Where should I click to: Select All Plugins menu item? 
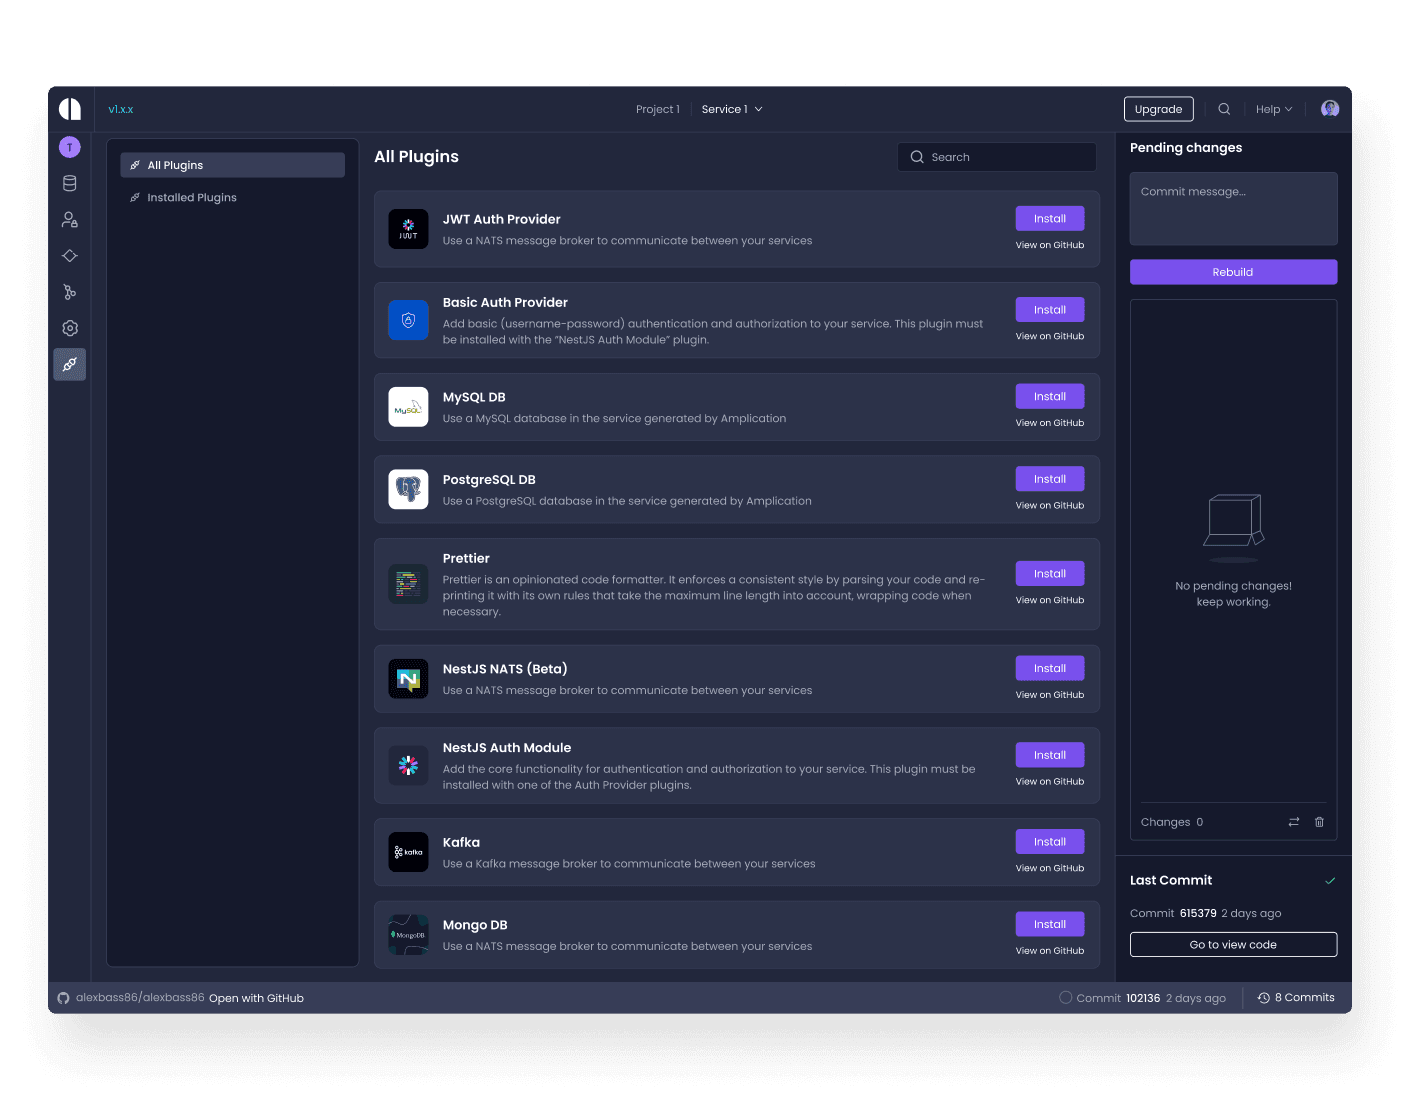(232, 165)
